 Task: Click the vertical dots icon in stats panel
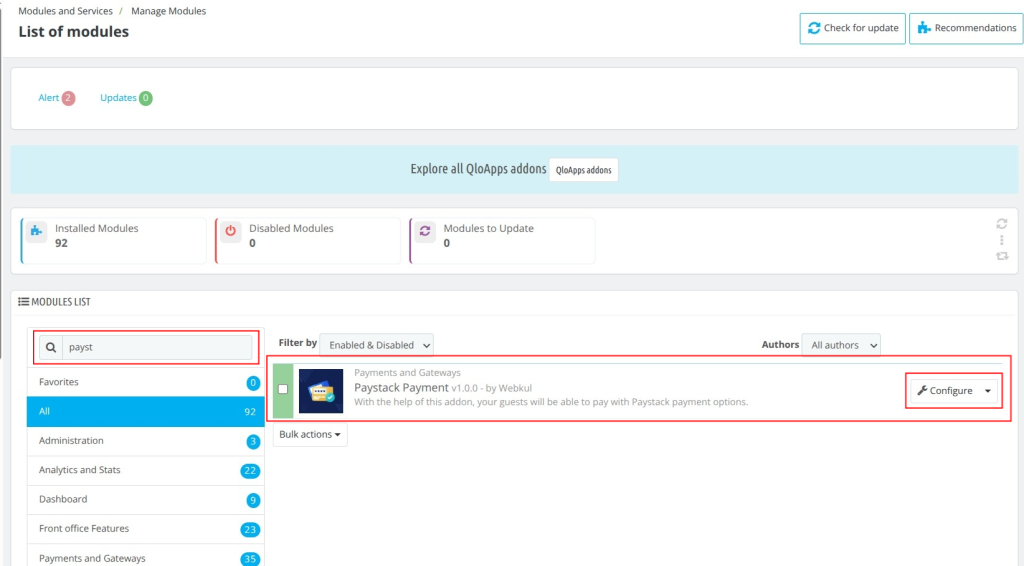click(1002, 240)
